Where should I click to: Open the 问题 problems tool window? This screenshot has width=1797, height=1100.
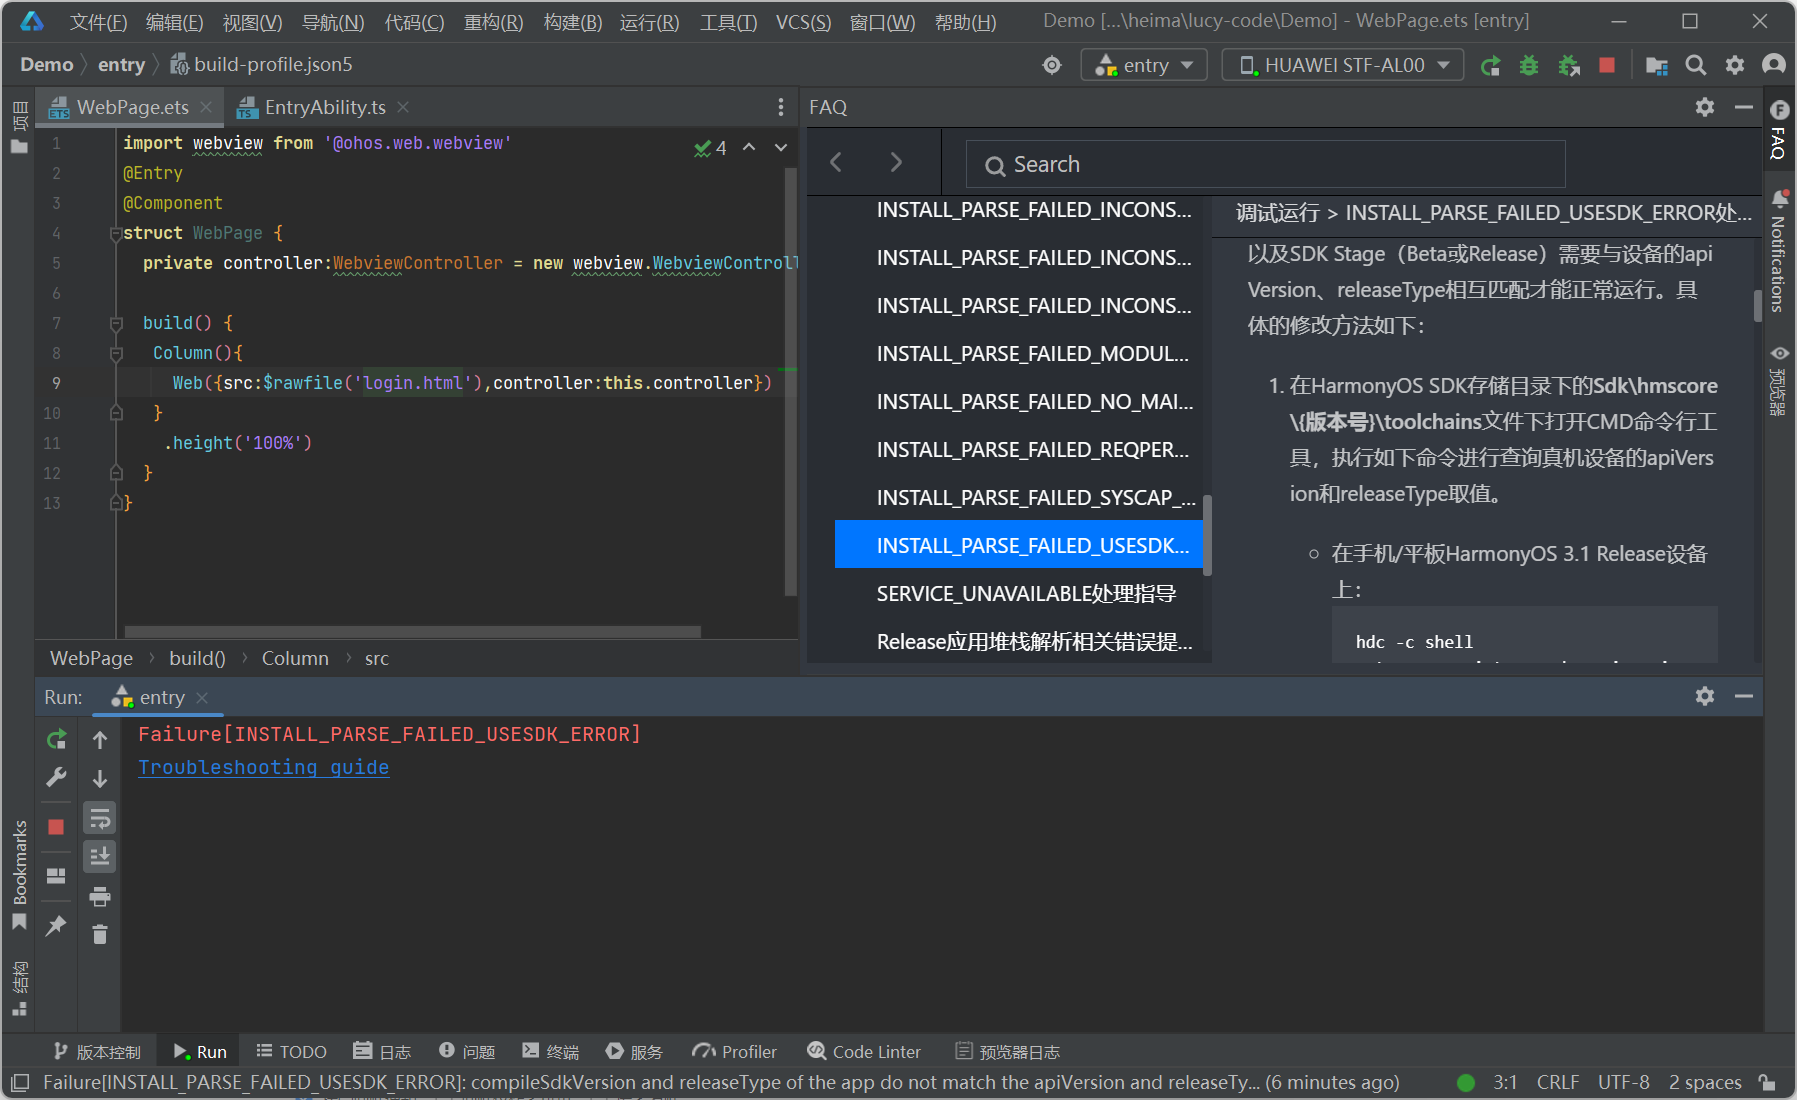coord(467,1052)
